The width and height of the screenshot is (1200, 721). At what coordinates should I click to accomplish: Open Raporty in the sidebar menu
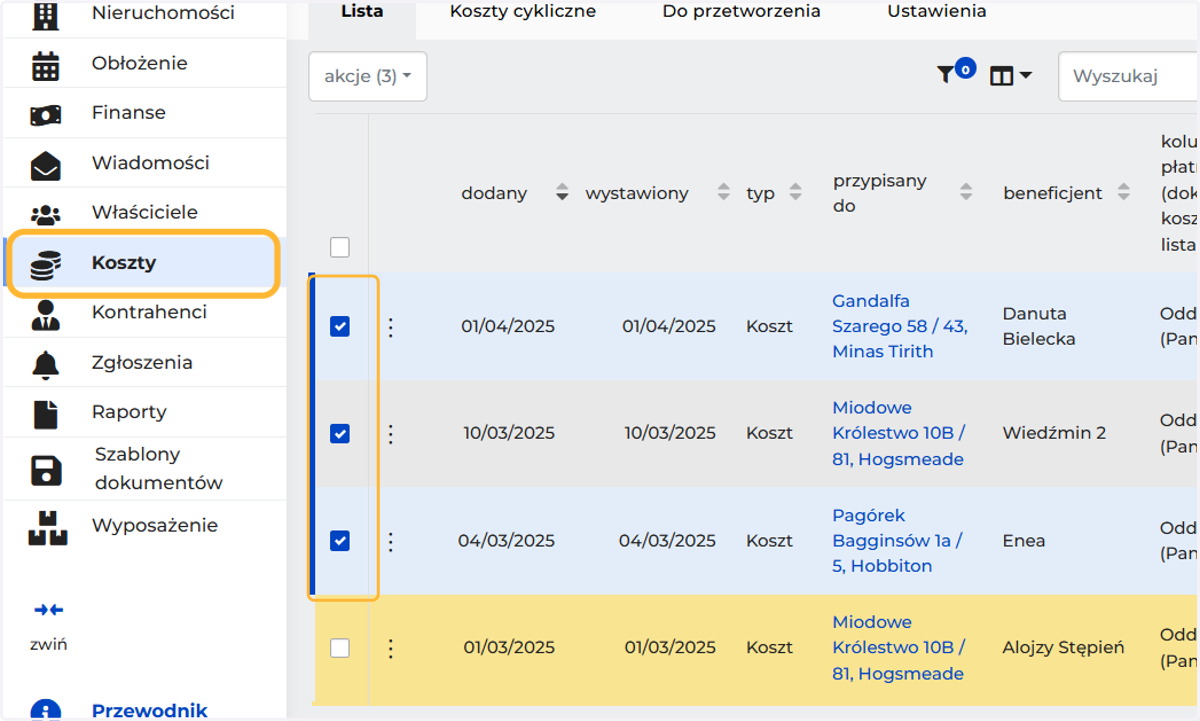point(129,412)
